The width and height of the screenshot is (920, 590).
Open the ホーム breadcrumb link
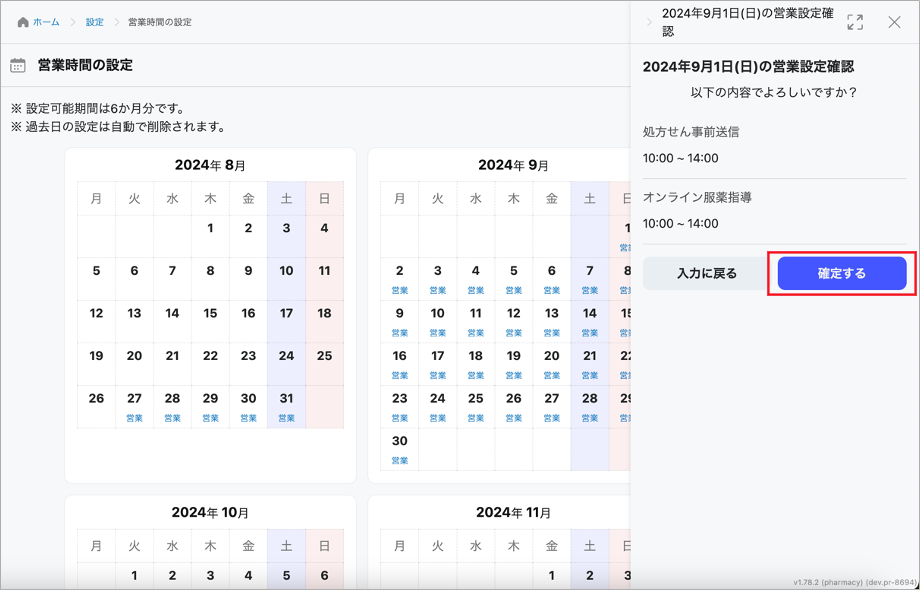click(x=46, y=22)
